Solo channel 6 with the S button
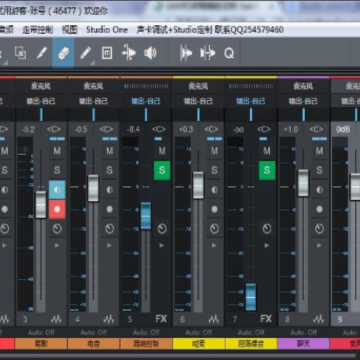Viewport: 360px width, 360px height. pos(214,170)
